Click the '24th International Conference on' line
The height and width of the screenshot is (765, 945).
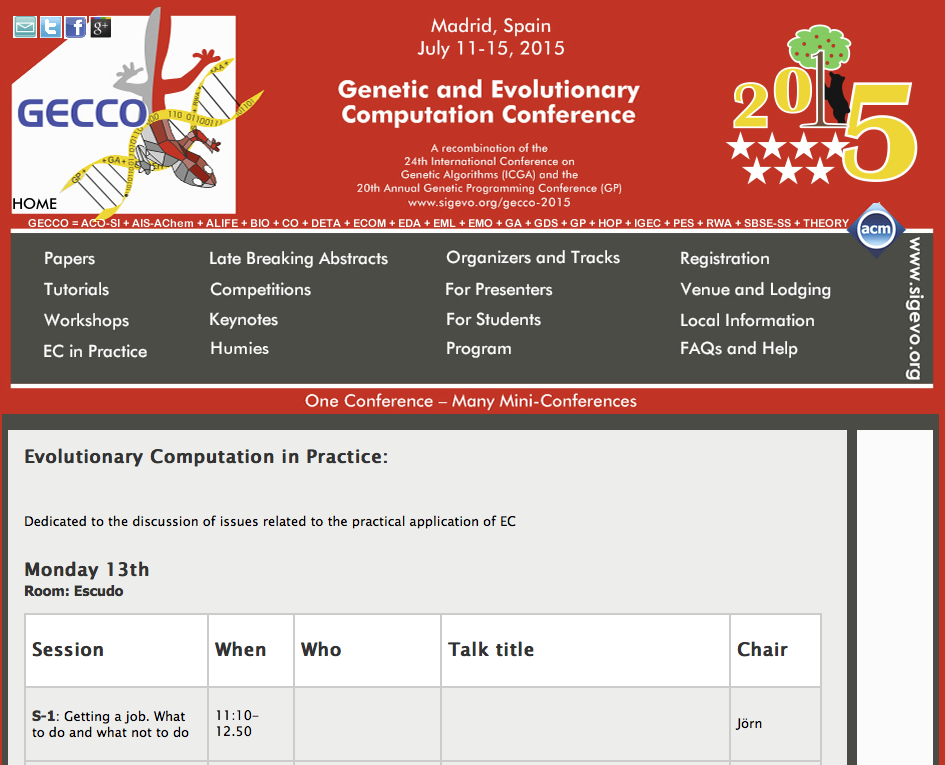(x=489, y=162)
